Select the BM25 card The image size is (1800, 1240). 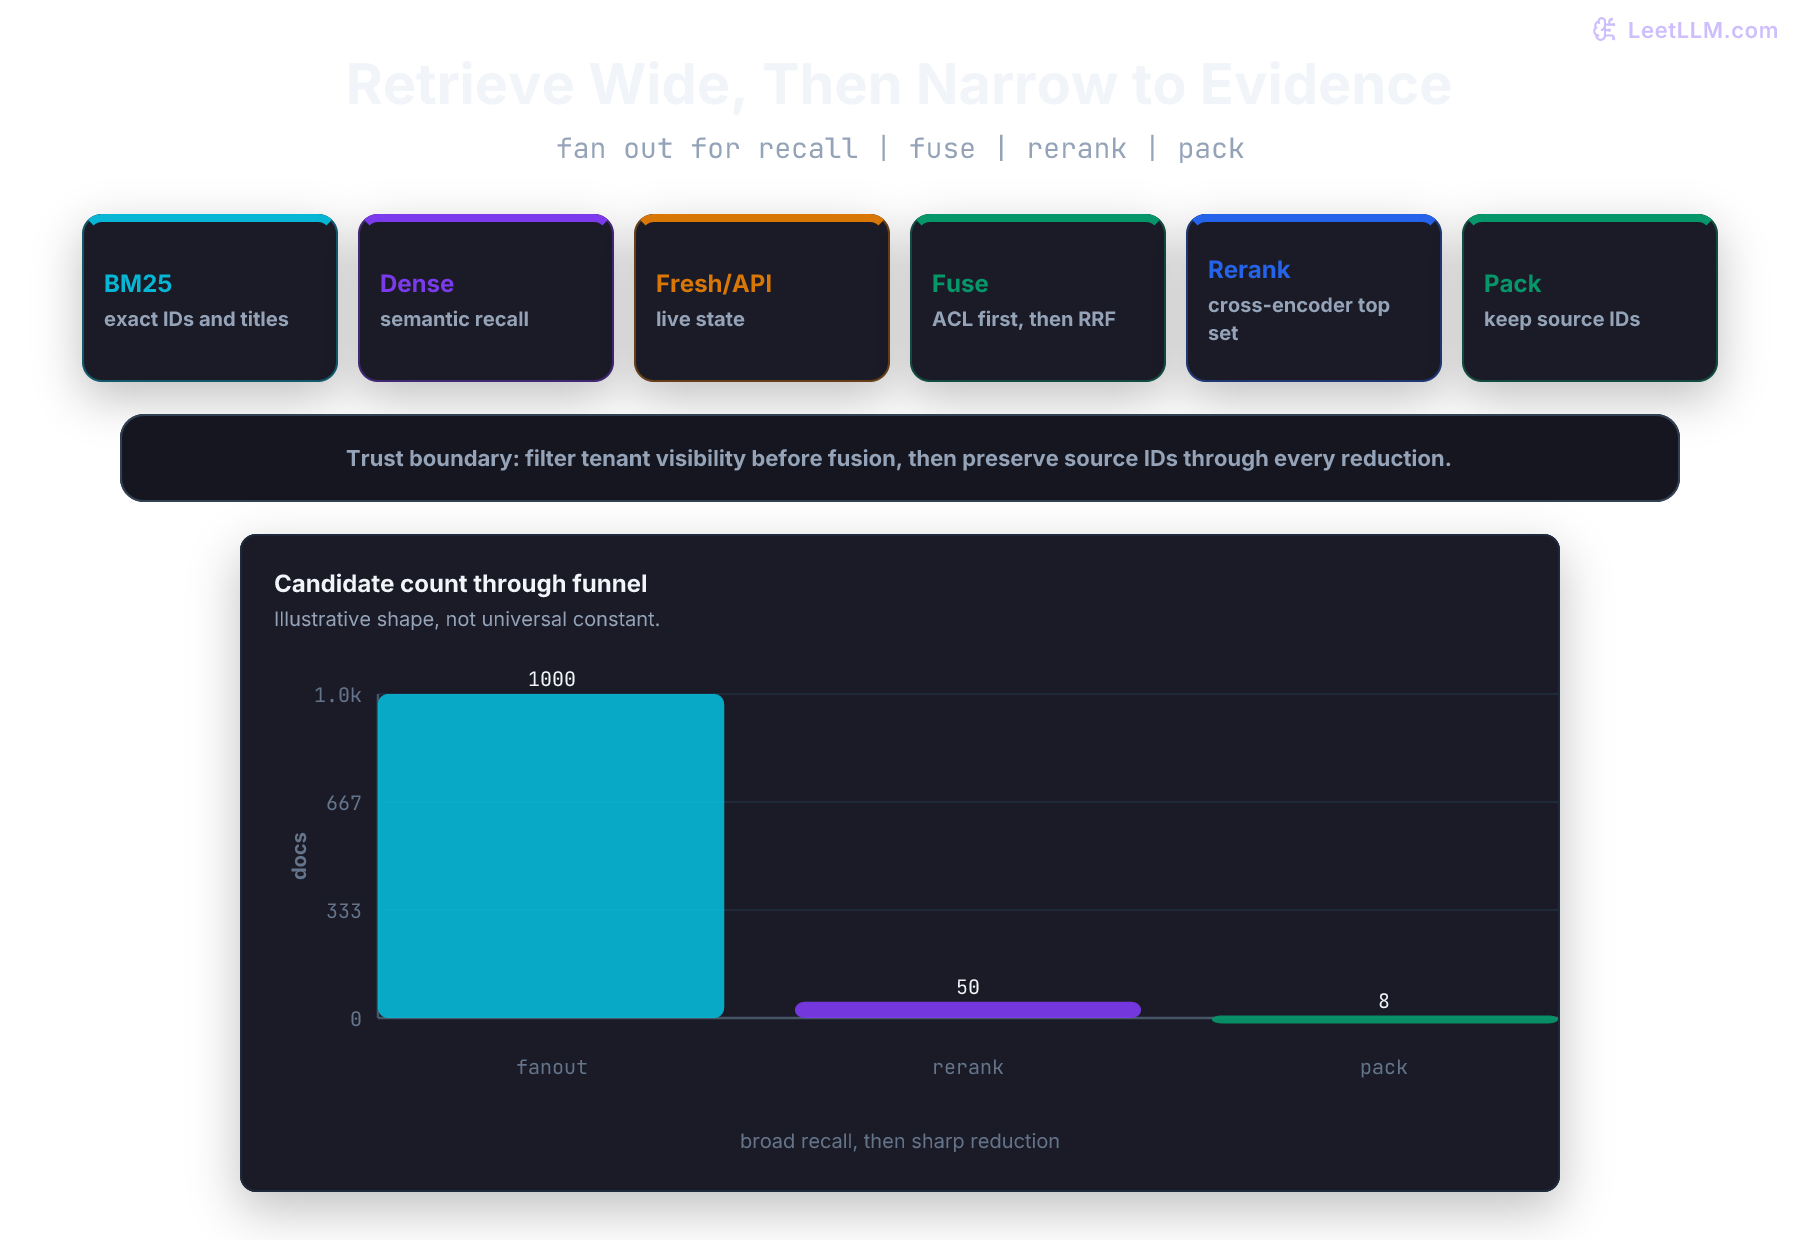pyautogui.click(x=210, y=298)
